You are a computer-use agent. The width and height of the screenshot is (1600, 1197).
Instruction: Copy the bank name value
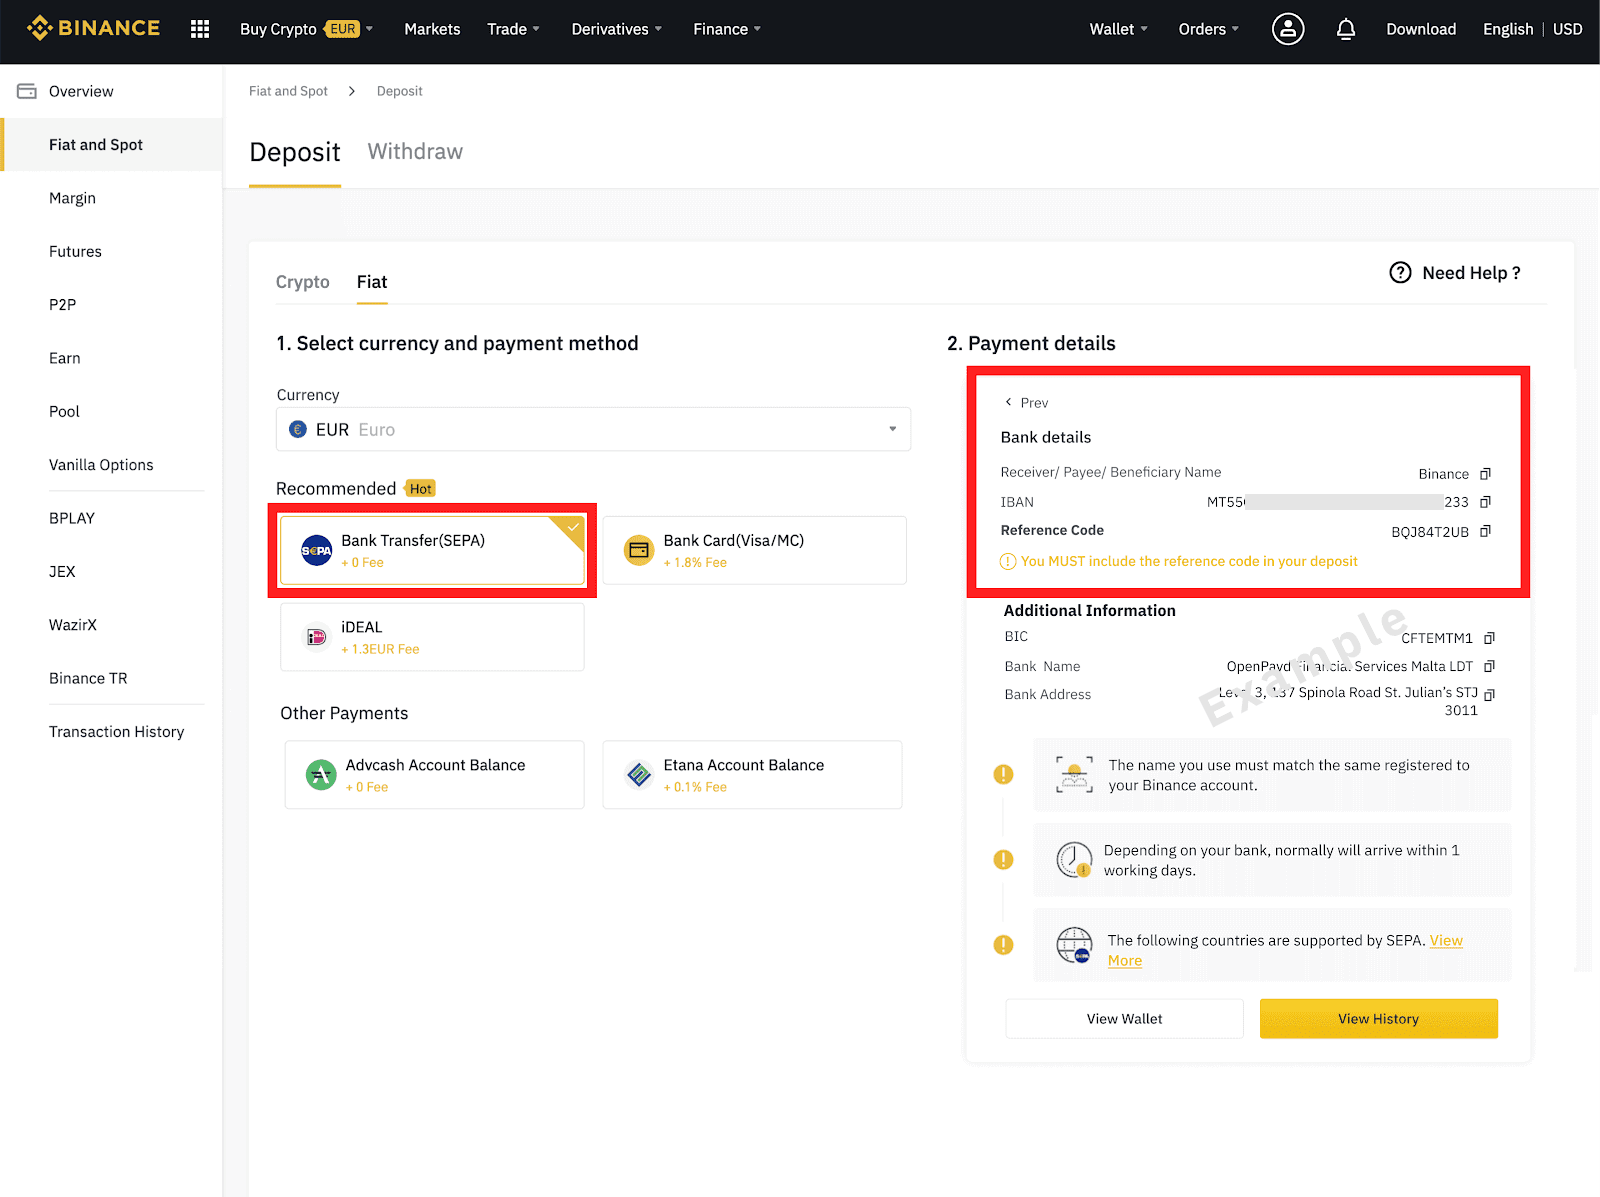tap(1489, 666)
